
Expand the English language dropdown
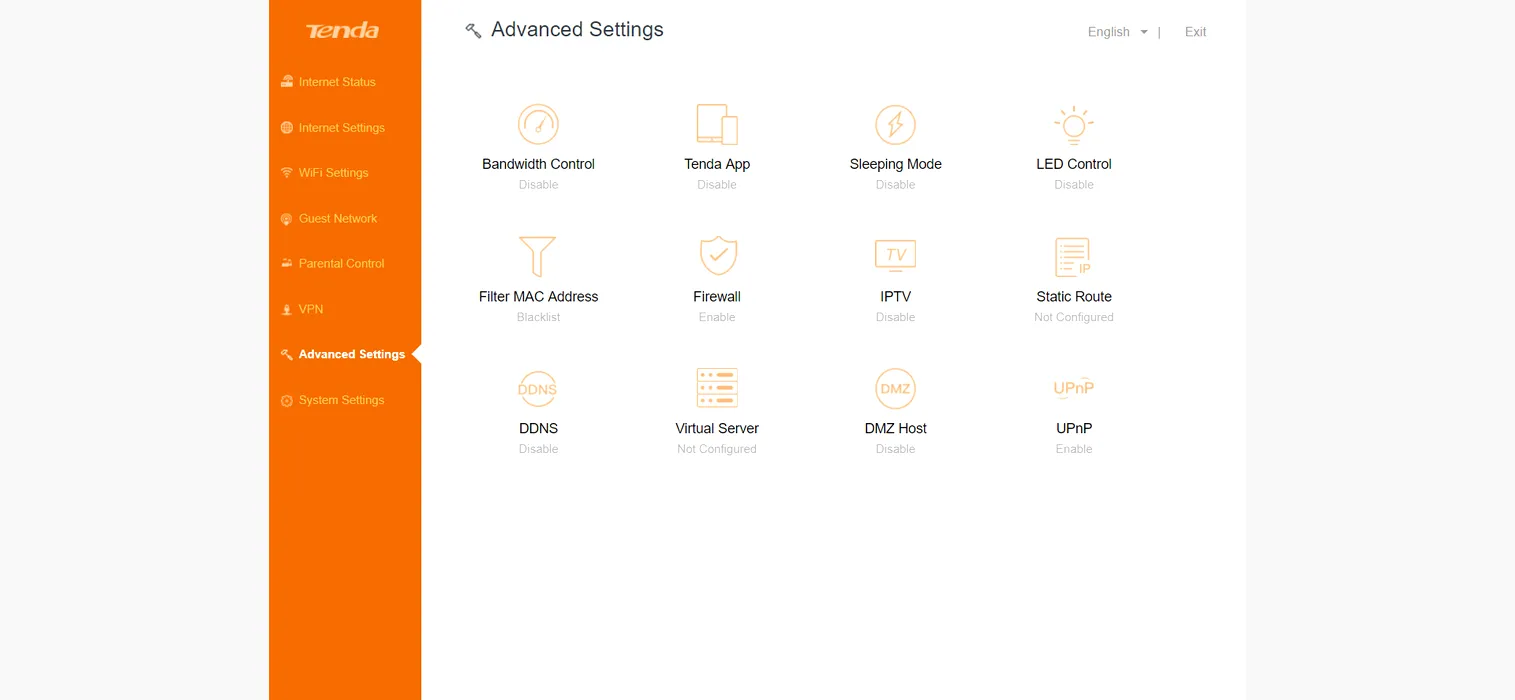(x=1117, y=32)
